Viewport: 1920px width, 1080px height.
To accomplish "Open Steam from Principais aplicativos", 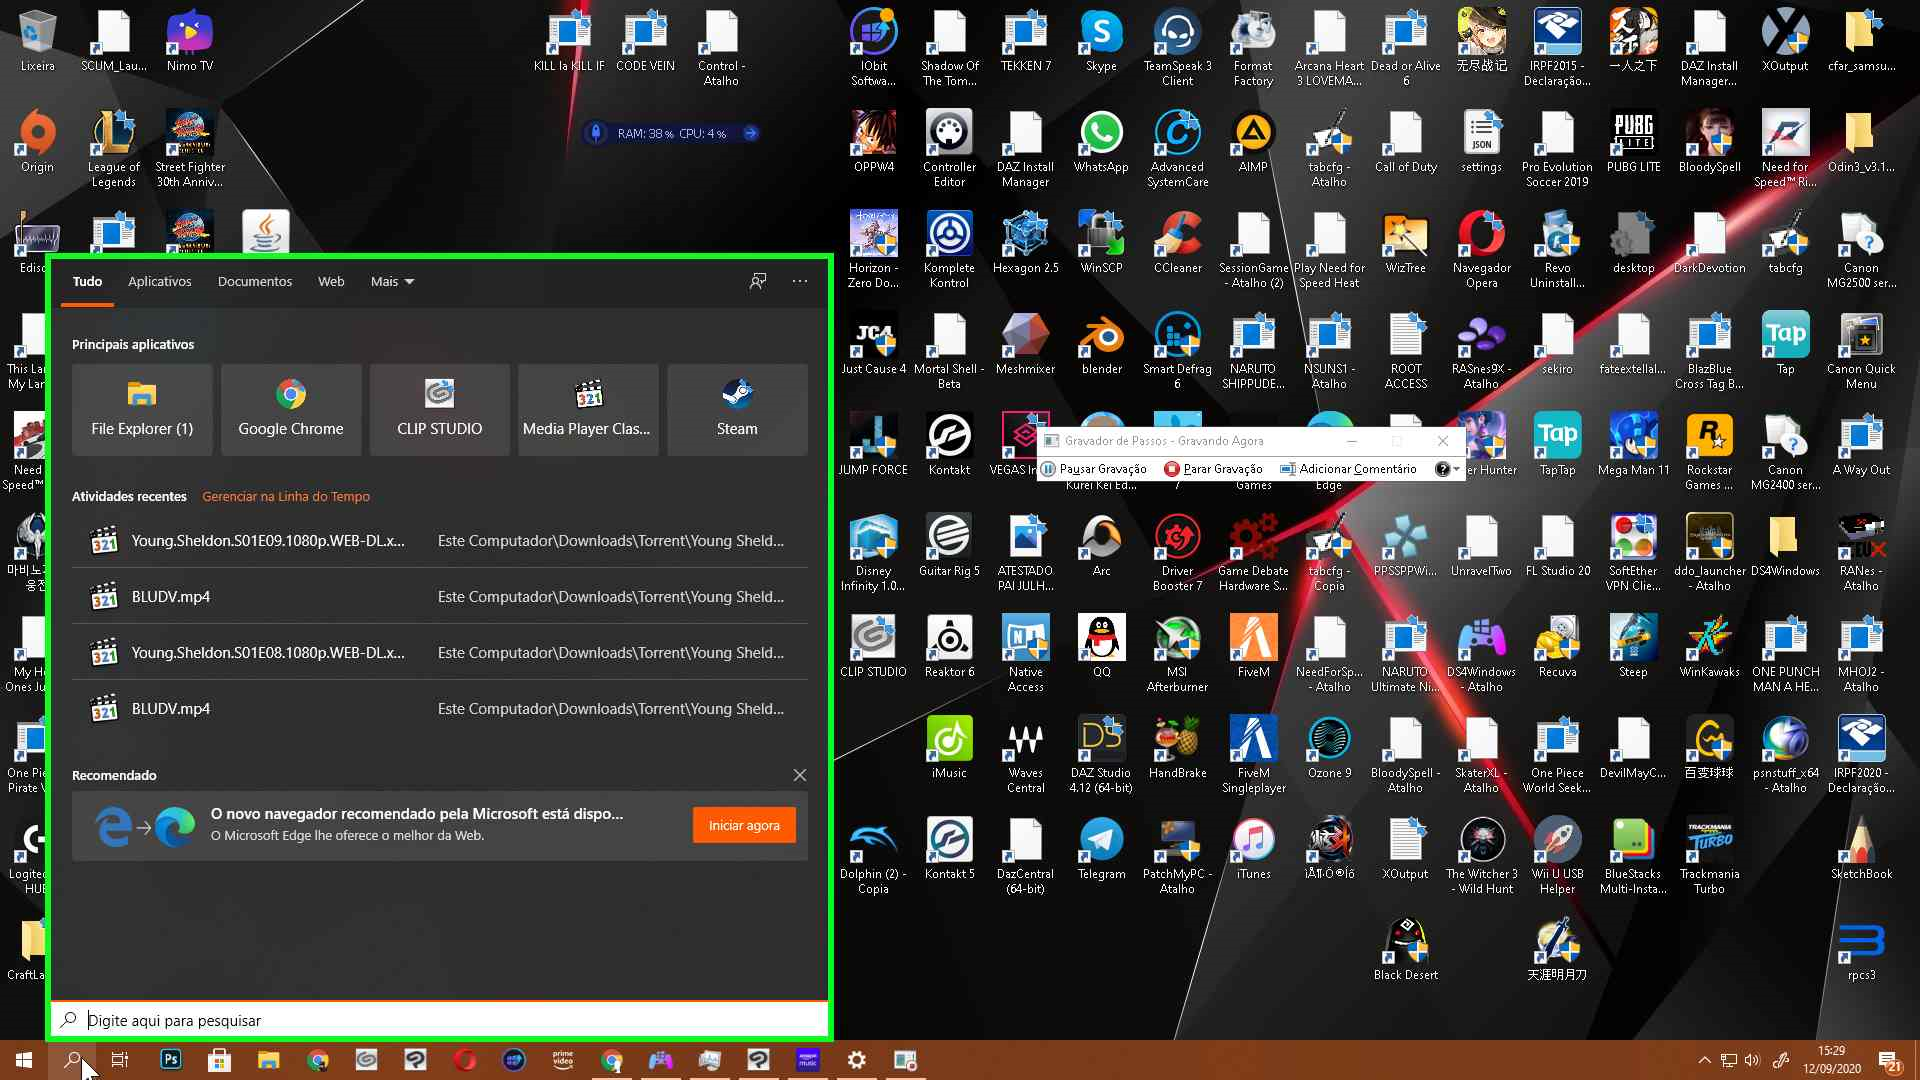I will (737, 409).
